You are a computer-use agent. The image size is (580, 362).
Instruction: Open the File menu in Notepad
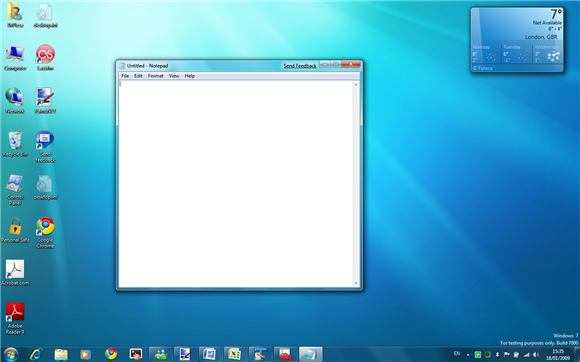point(125,76)
